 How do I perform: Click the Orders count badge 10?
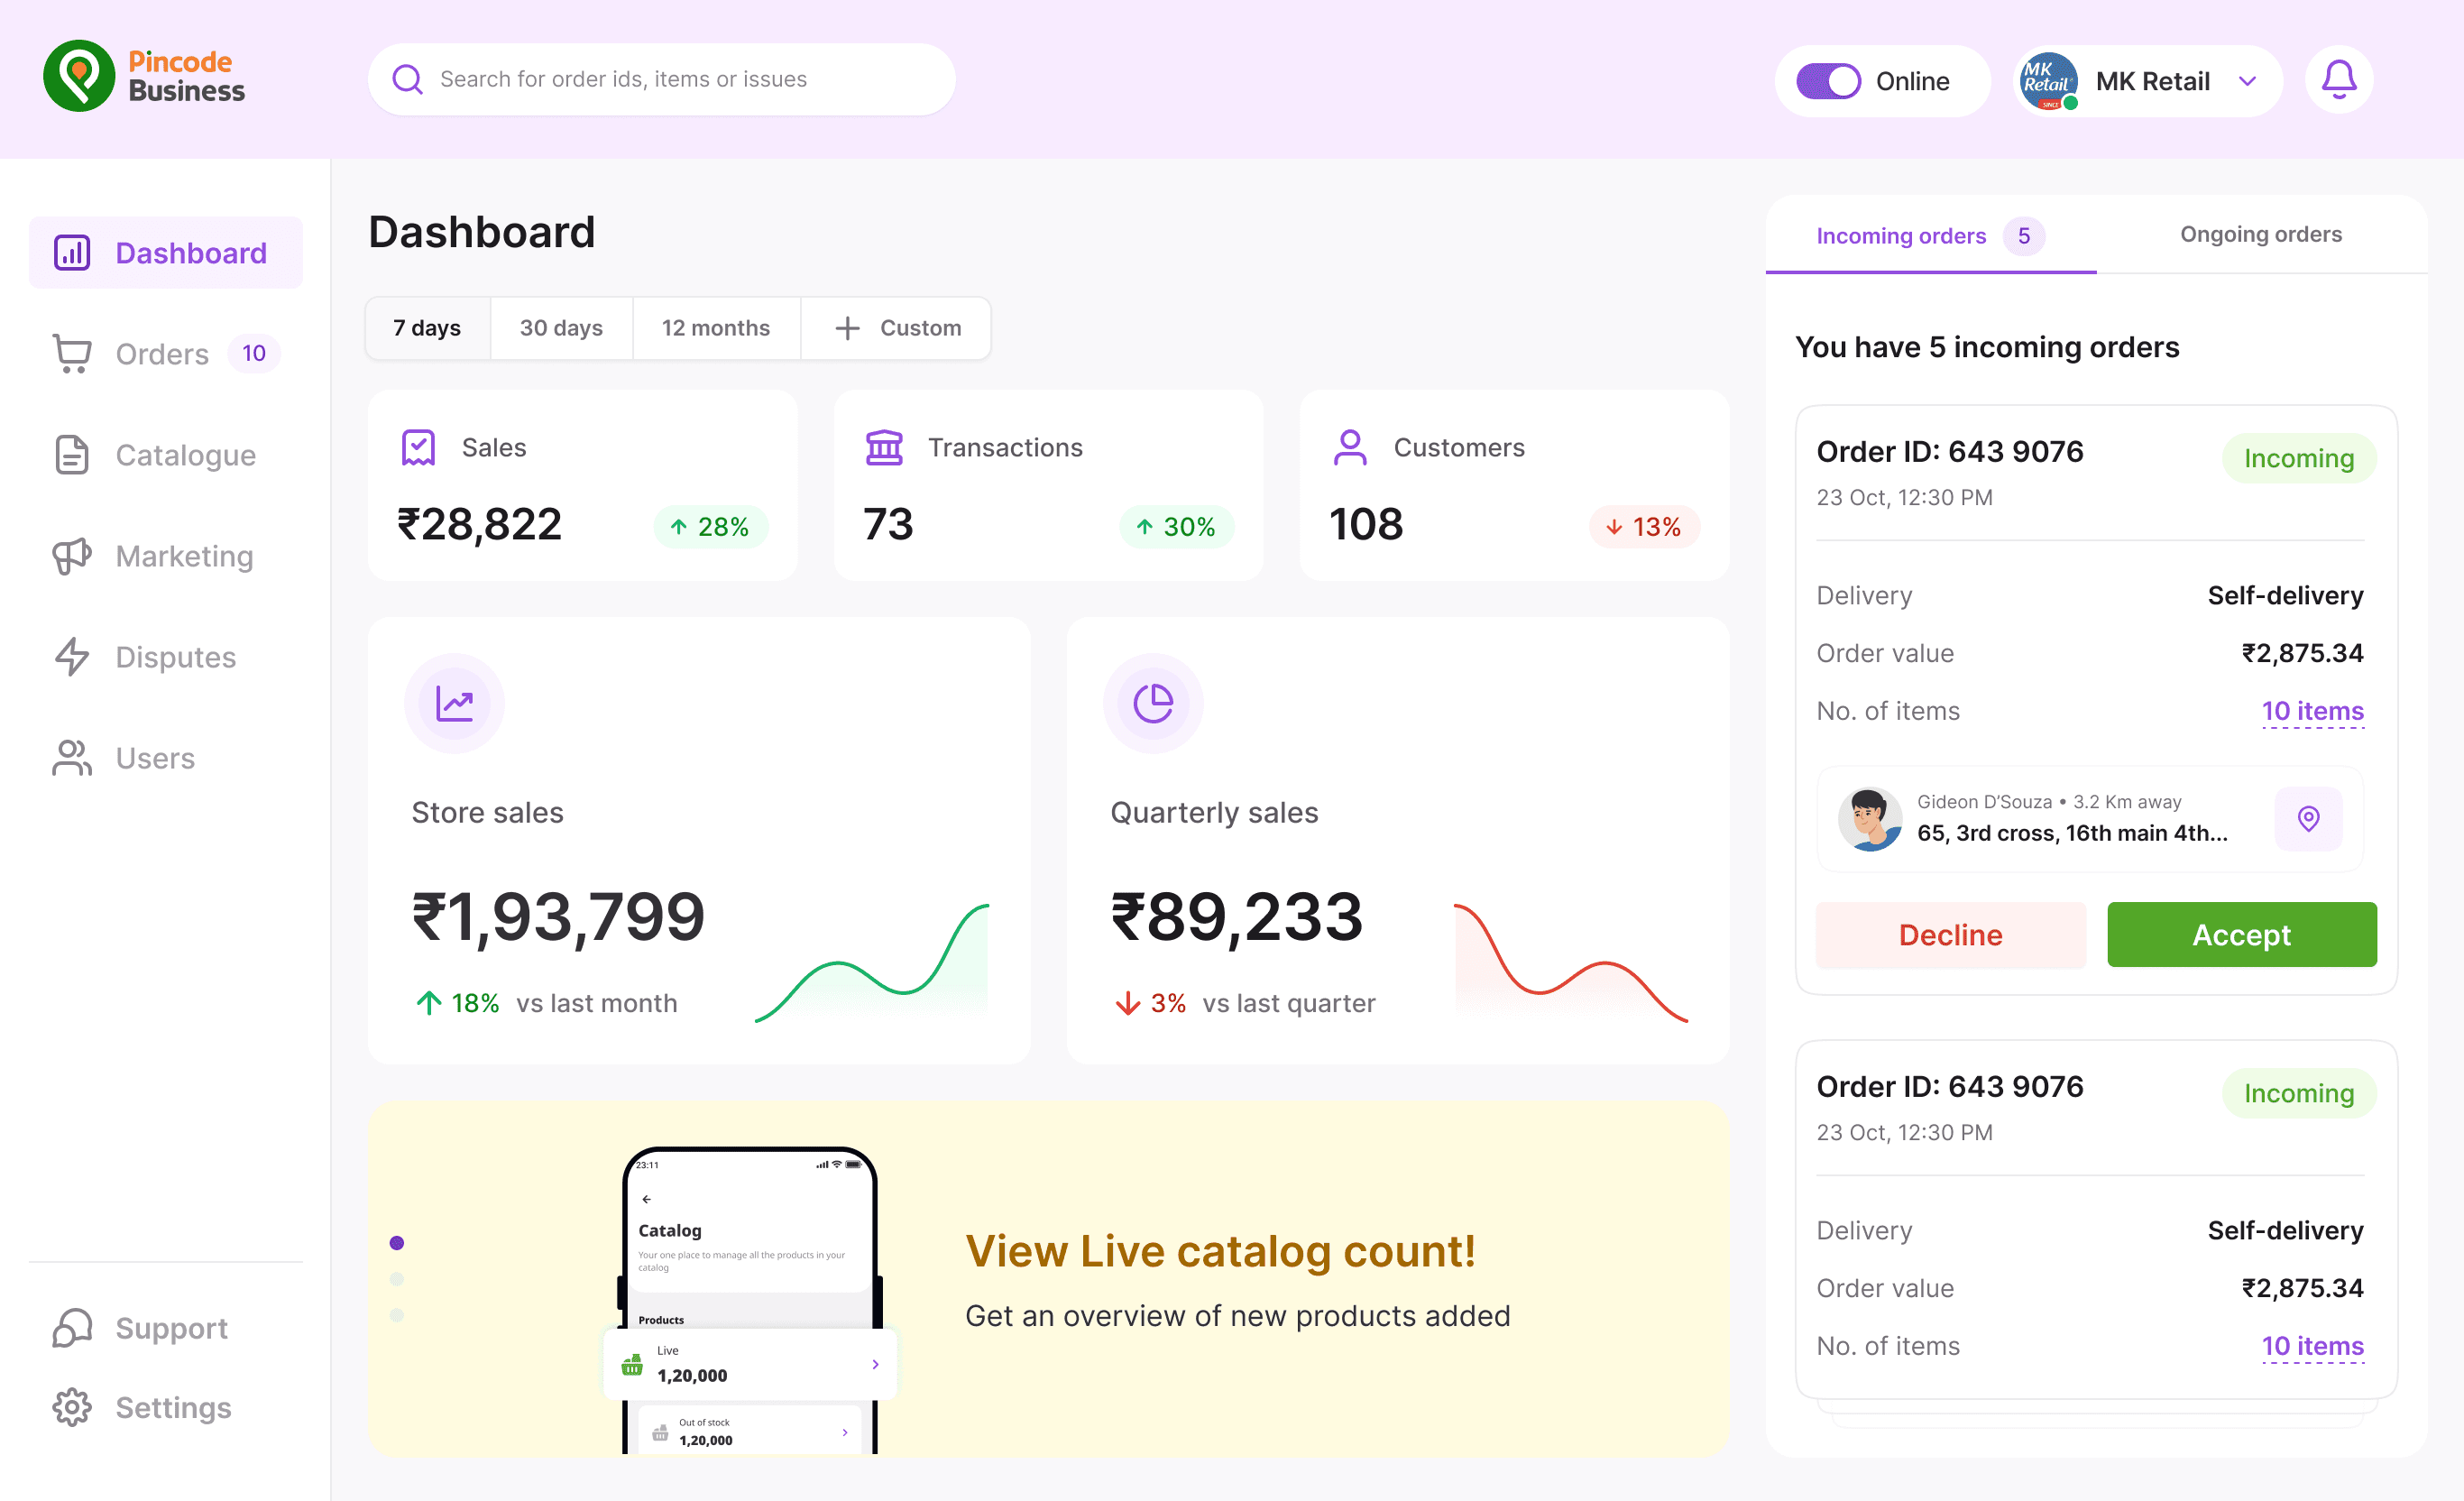254,354
